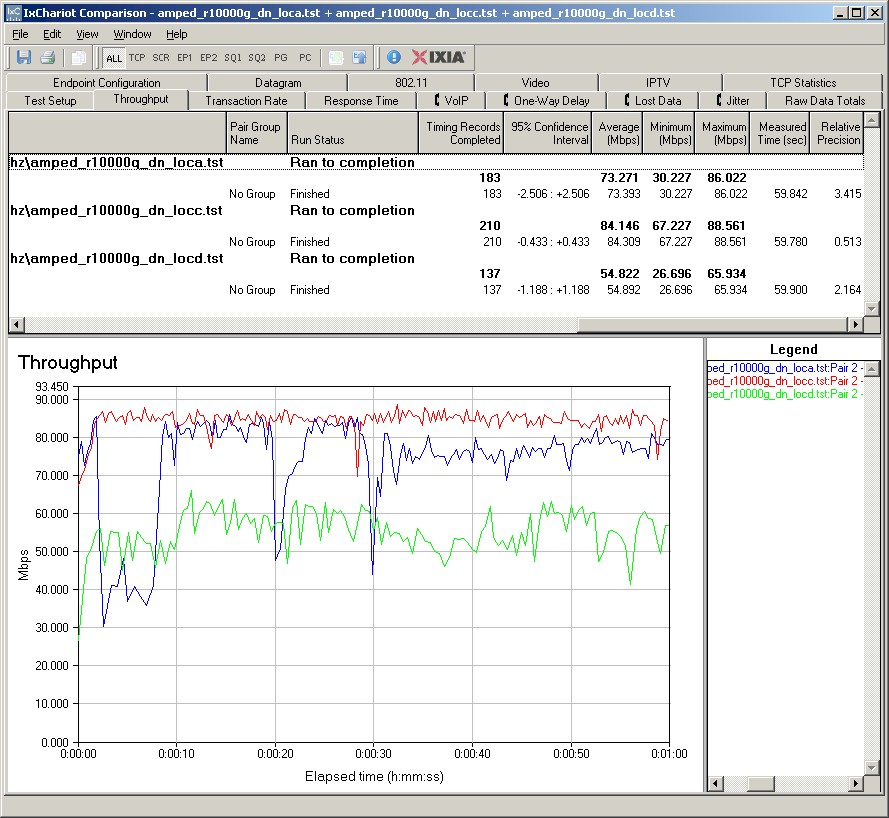This screenshot has height=818, width=889.
Task: Select the locd.tst Pair 2 legend entry
Action: 785,394
